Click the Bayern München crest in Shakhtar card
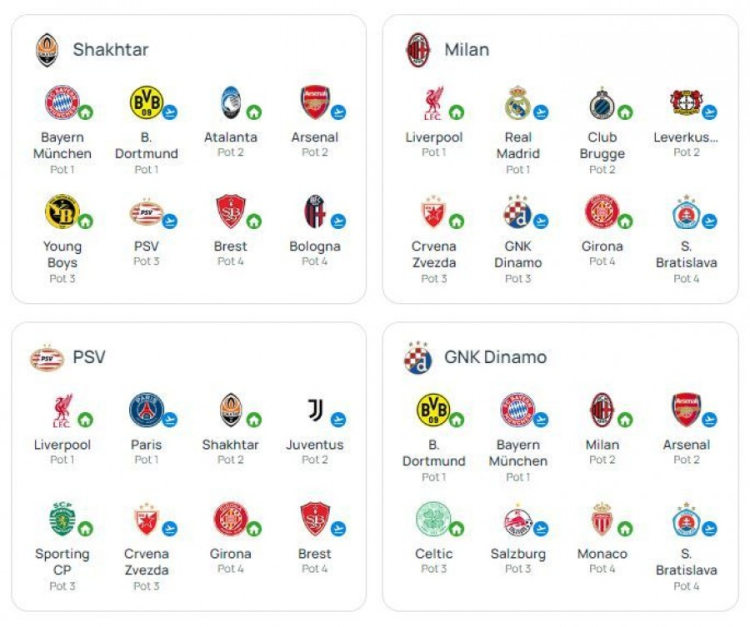The height and width of the screenshot is (627, 750). (x=59, y=102)
